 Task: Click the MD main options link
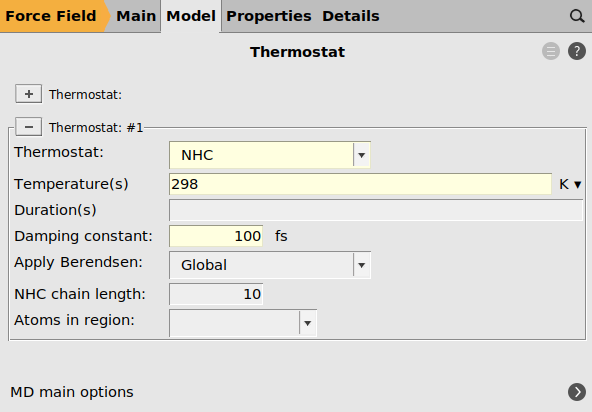(x=72, y=392)
